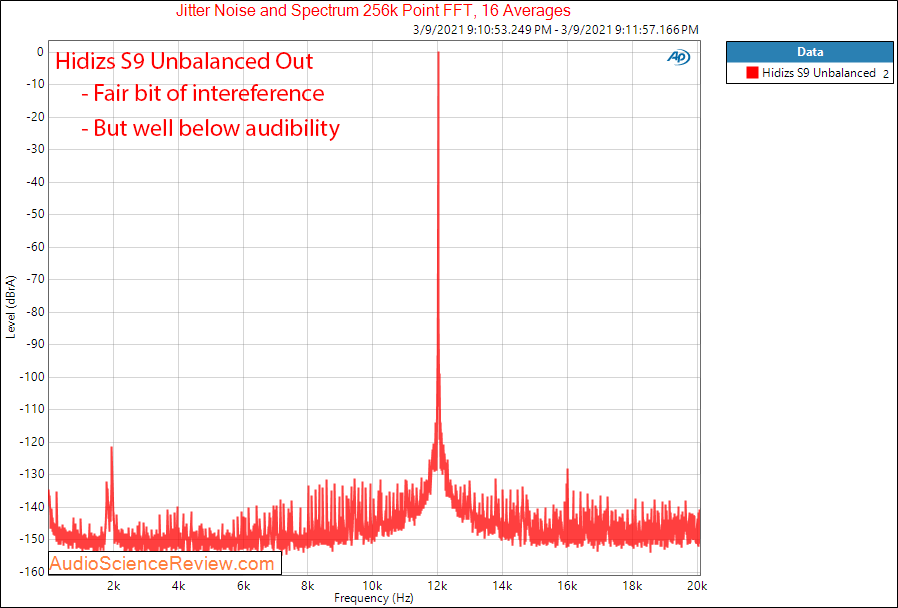Click the Hidizs S9 Unbalanced Out annotation
898x608 pixels.
pos(184,61)
